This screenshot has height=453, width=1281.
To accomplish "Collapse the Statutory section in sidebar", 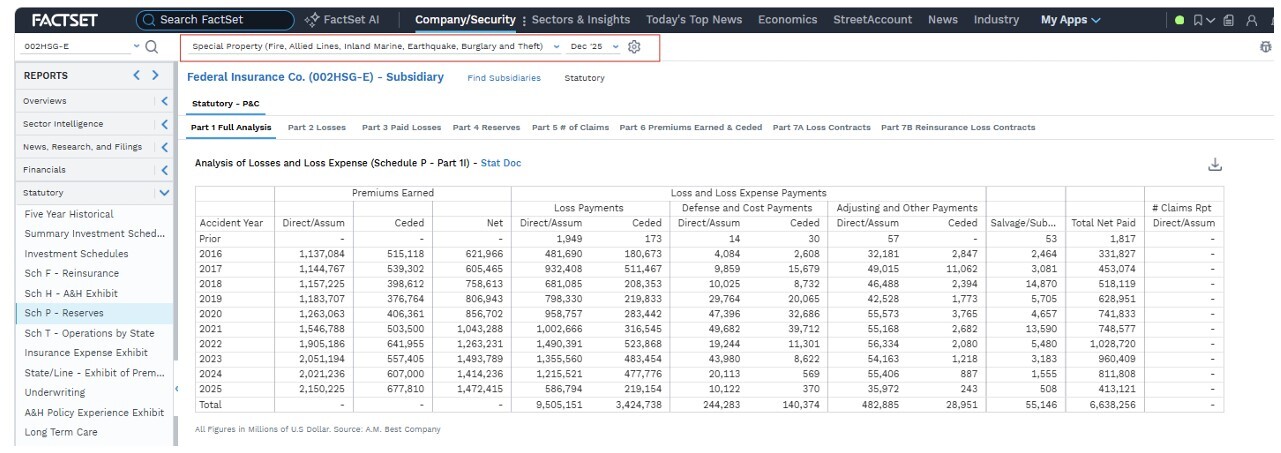I will click(x=164, y=192).
